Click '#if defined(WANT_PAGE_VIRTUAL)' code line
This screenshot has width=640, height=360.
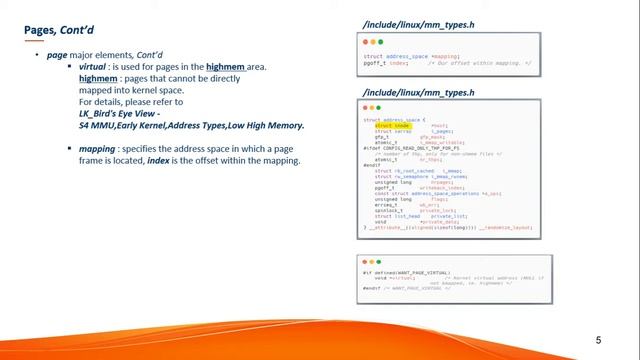pyautogui.click(x=407, y=273)
